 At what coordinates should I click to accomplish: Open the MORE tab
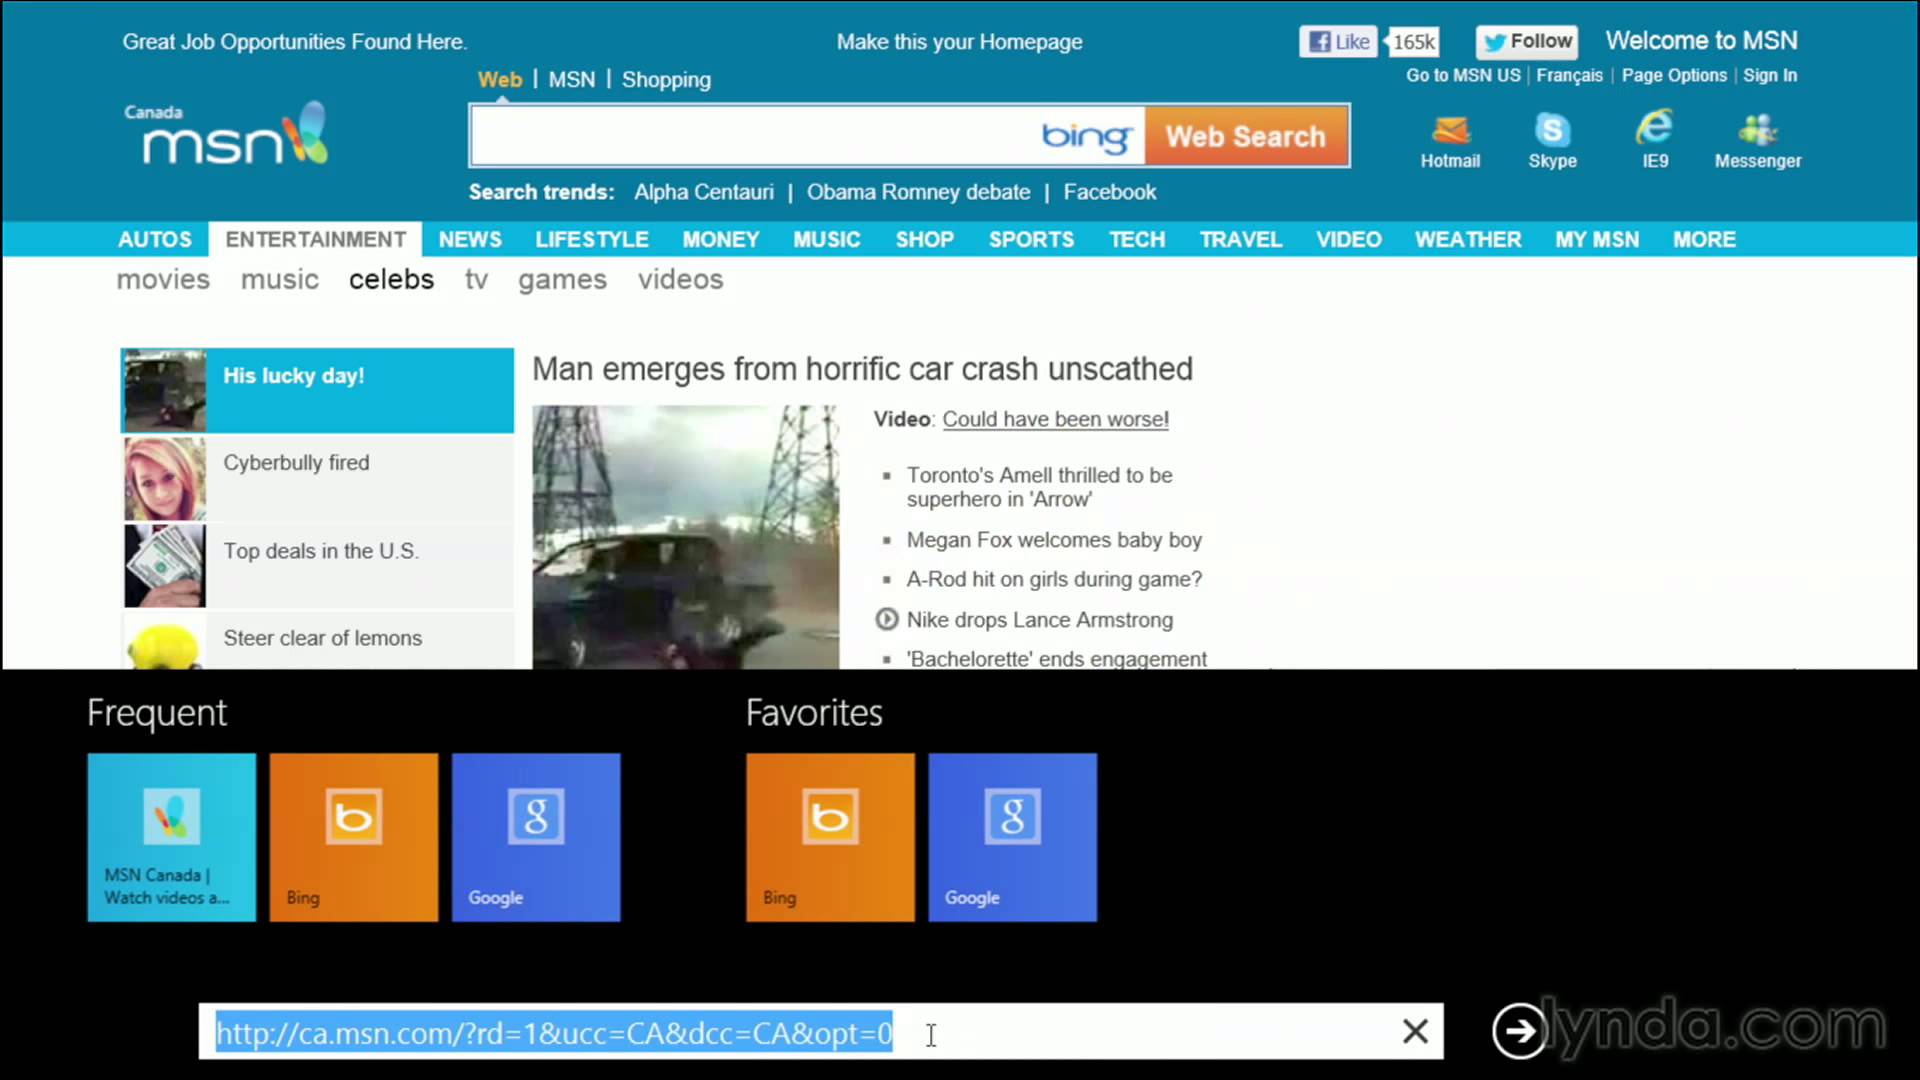(x=1705, y=240)
